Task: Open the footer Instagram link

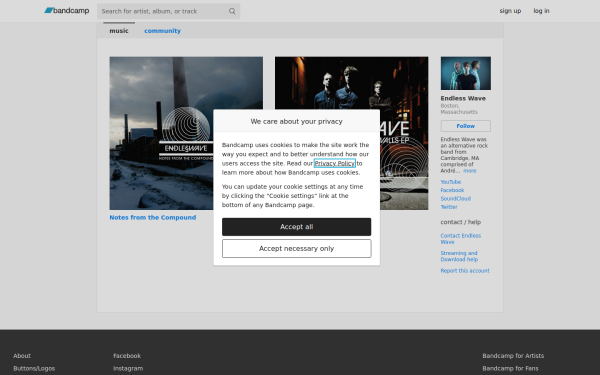Action: [128, 368]
